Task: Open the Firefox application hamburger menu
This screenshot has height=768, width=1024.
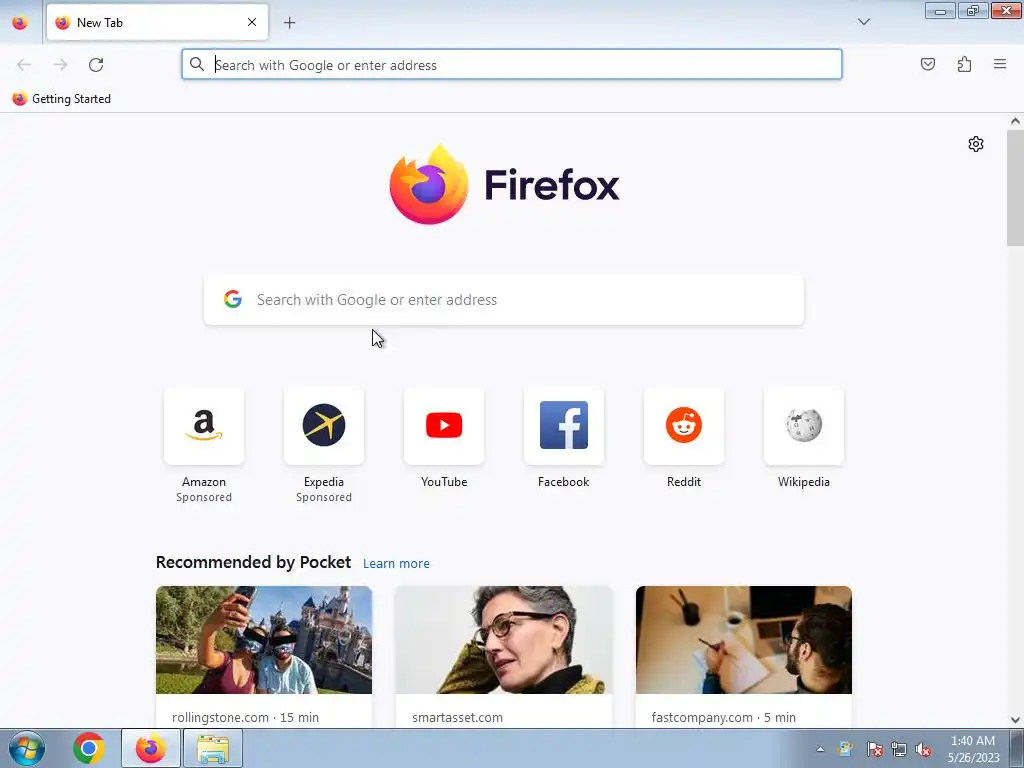Action: click(x=1000, y=64)
